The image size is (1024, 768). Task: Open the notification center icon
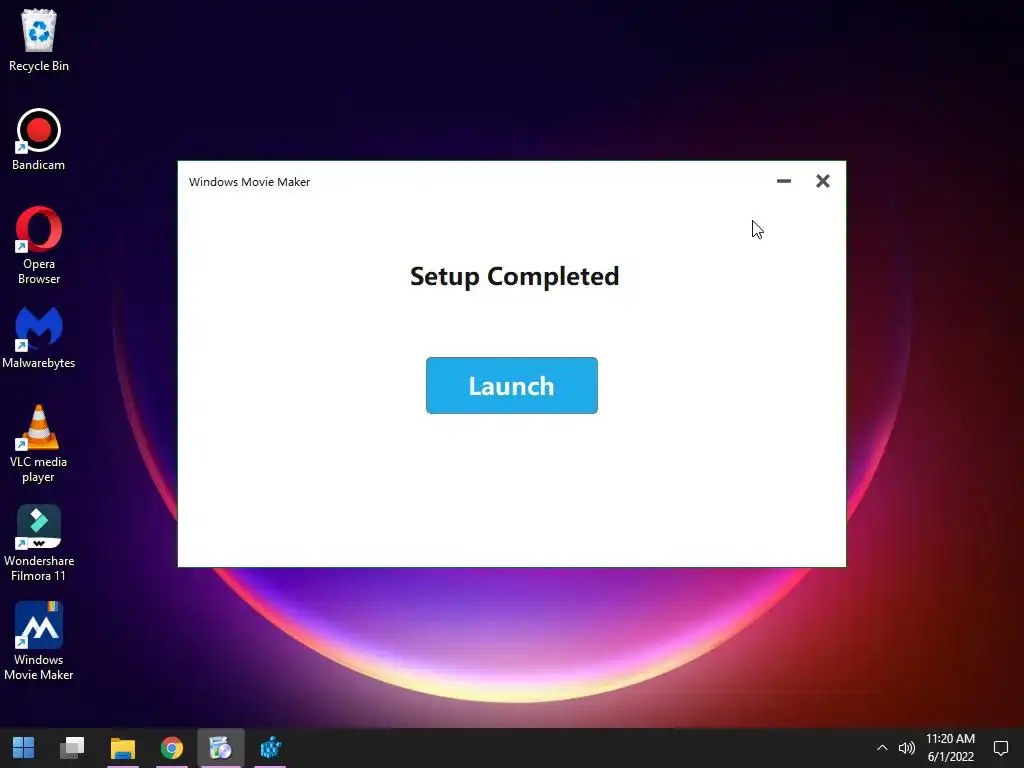pos(1000,748)
